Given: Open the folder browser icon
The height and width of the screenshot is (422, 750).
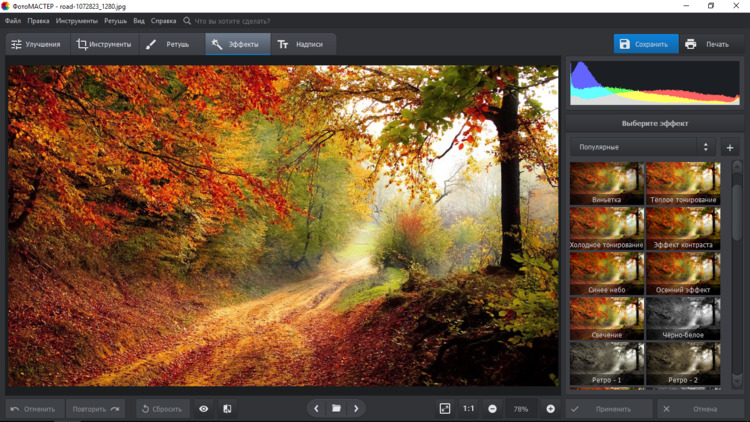Looking at the screenshot, I should 336,409.
